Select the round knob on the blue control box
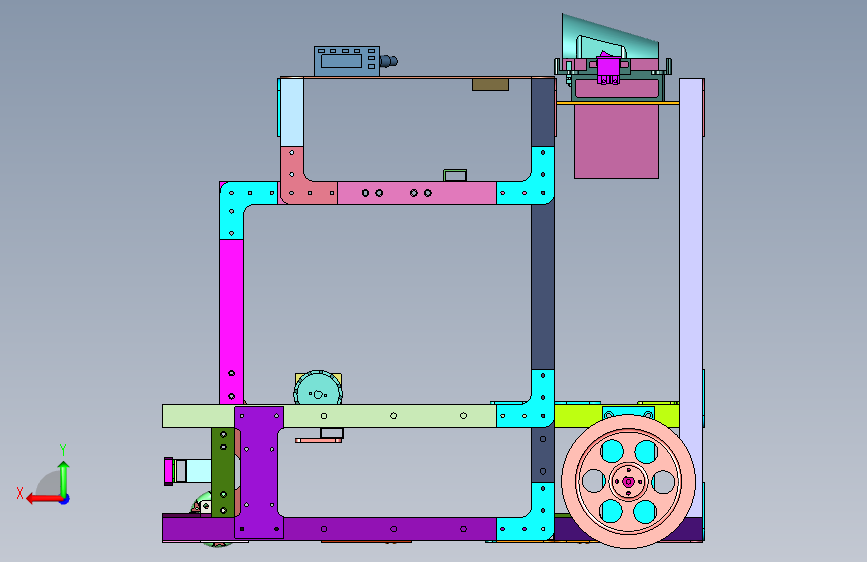Viewport: 867px width, 562px height. click(389, 61)
